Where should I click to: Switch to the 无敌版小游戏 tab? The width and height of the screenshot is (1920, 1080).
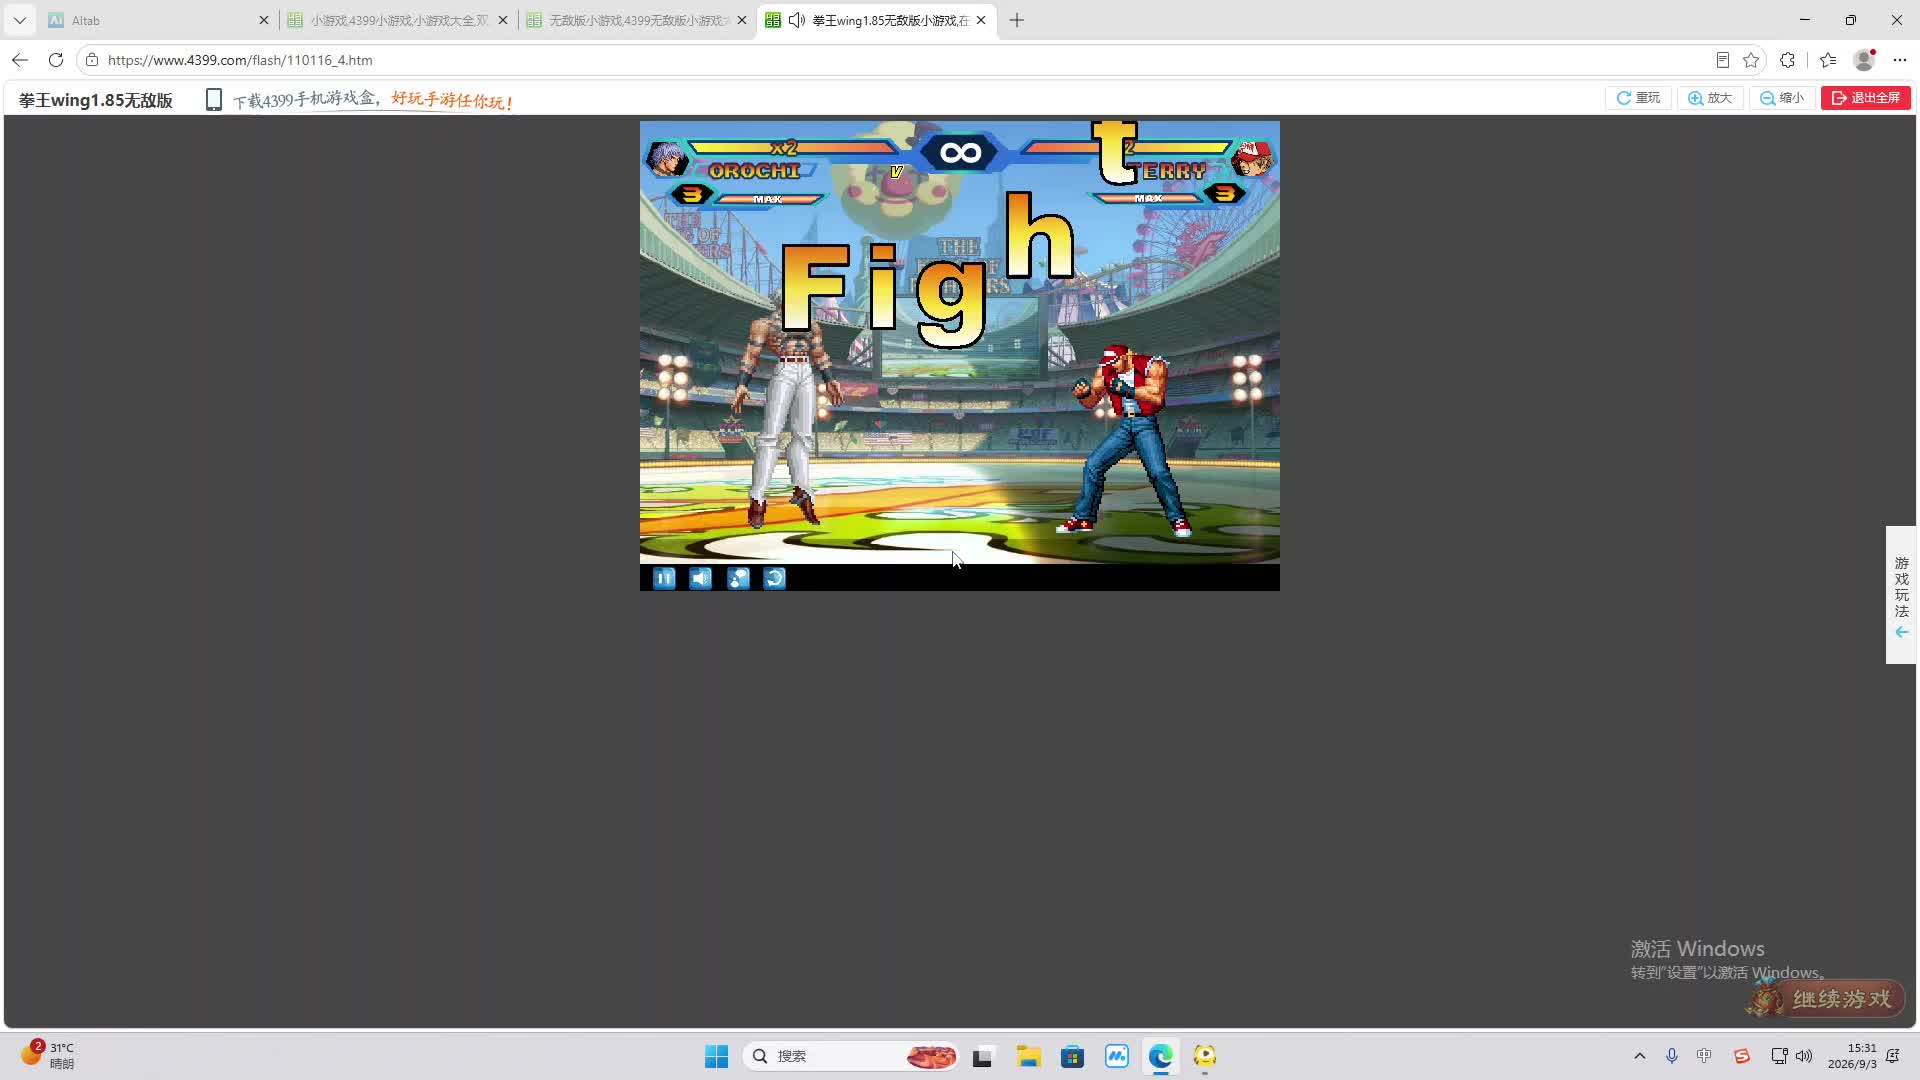click(636, 20)
